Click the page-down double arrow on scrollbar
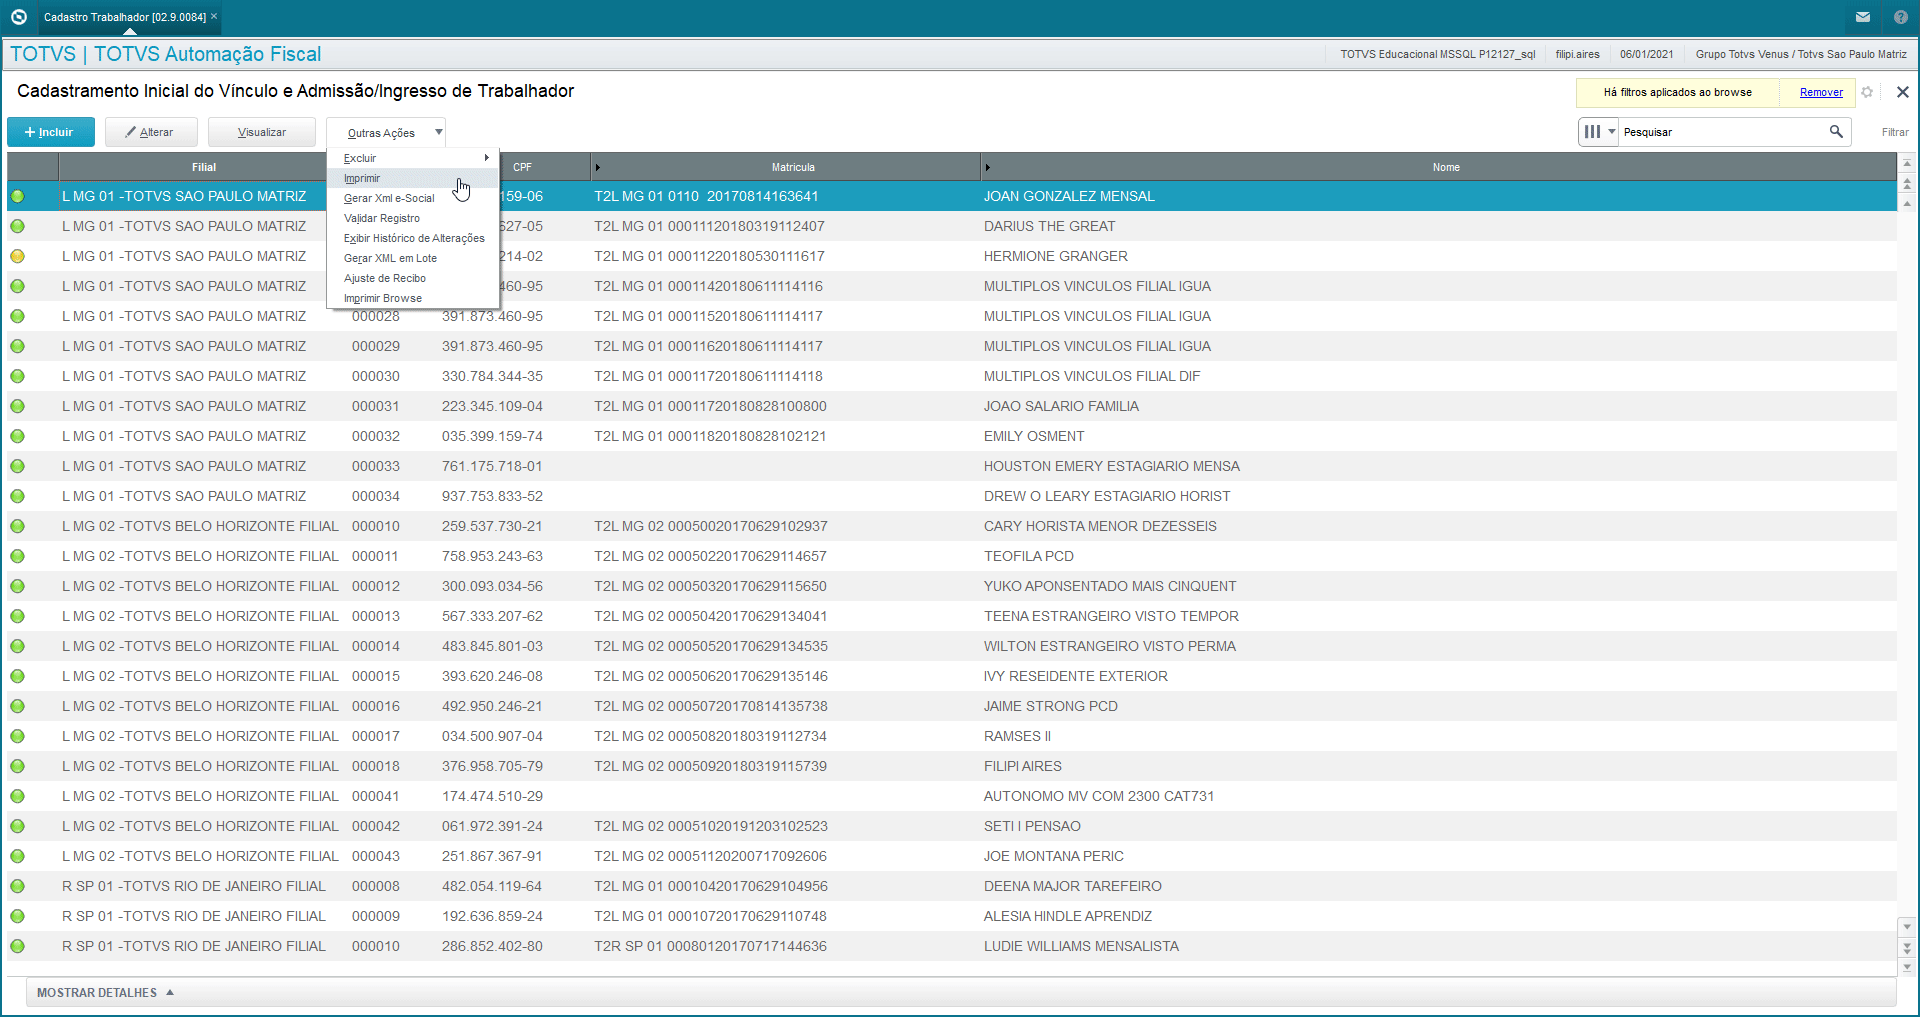This screenshot has height=1017, width=1920. click(x=1907, y=947)
